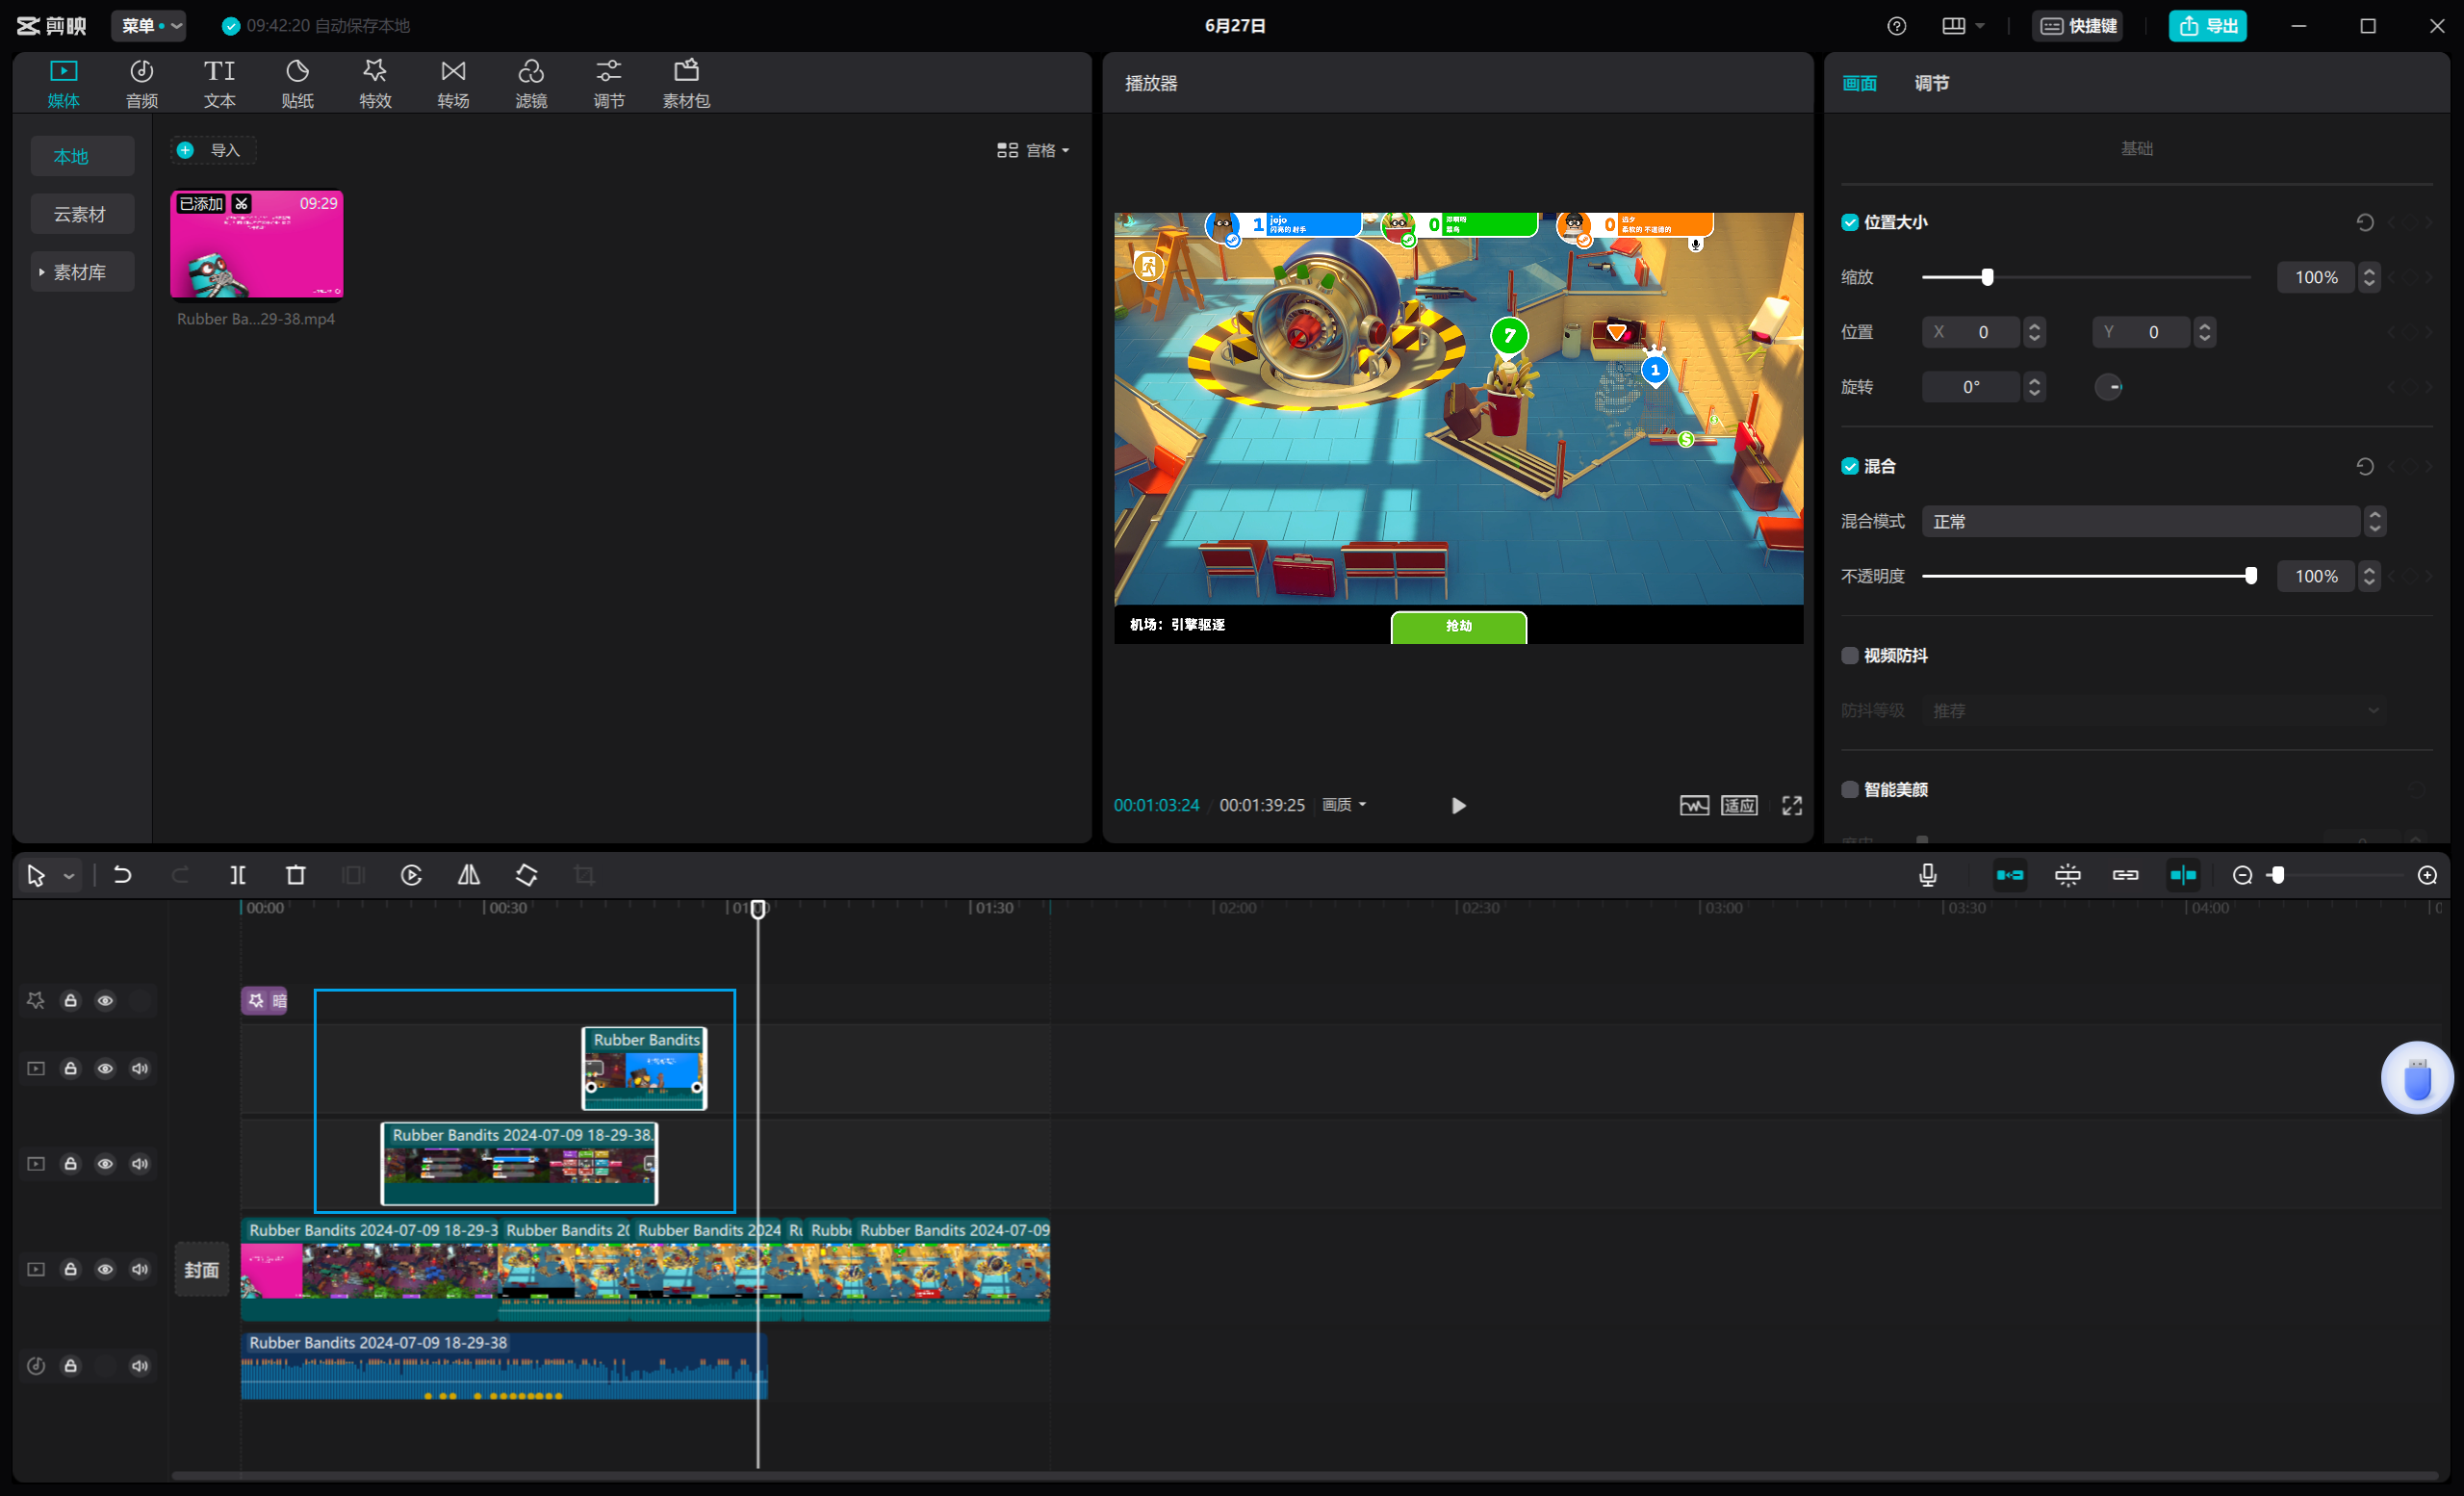This screenshot has height=1496, width=2464.
Task: Open the 文本 text panel
Action: tap(219, 83)
